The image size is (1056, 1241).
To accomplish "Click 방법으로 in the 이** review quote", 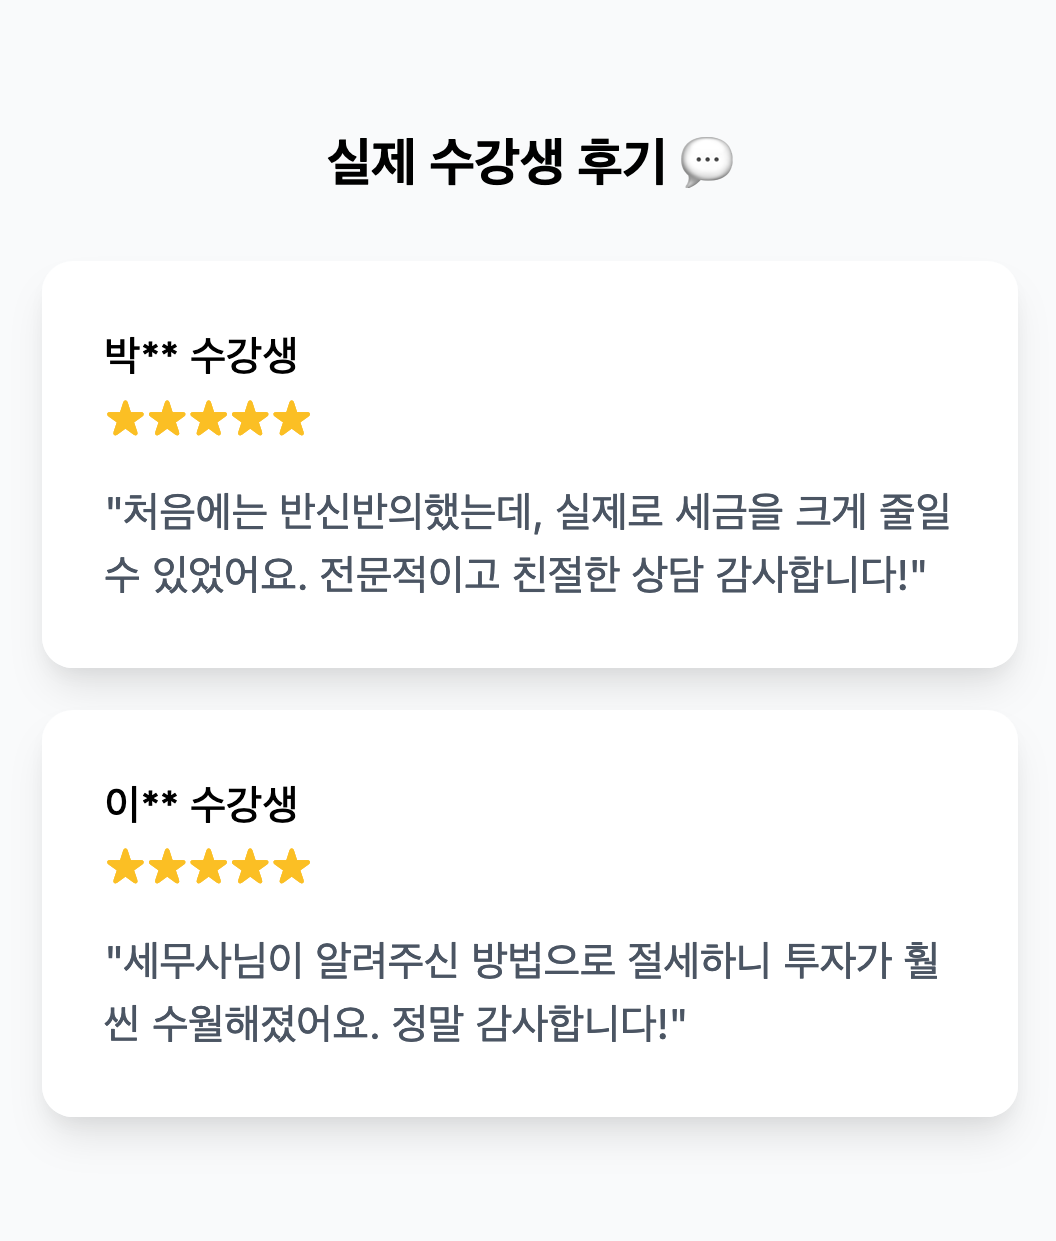I will [542, 961].
